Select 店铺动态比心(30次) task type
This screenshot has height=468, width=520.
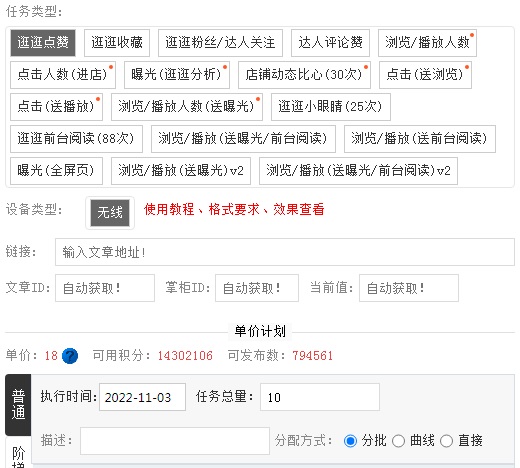304,75
